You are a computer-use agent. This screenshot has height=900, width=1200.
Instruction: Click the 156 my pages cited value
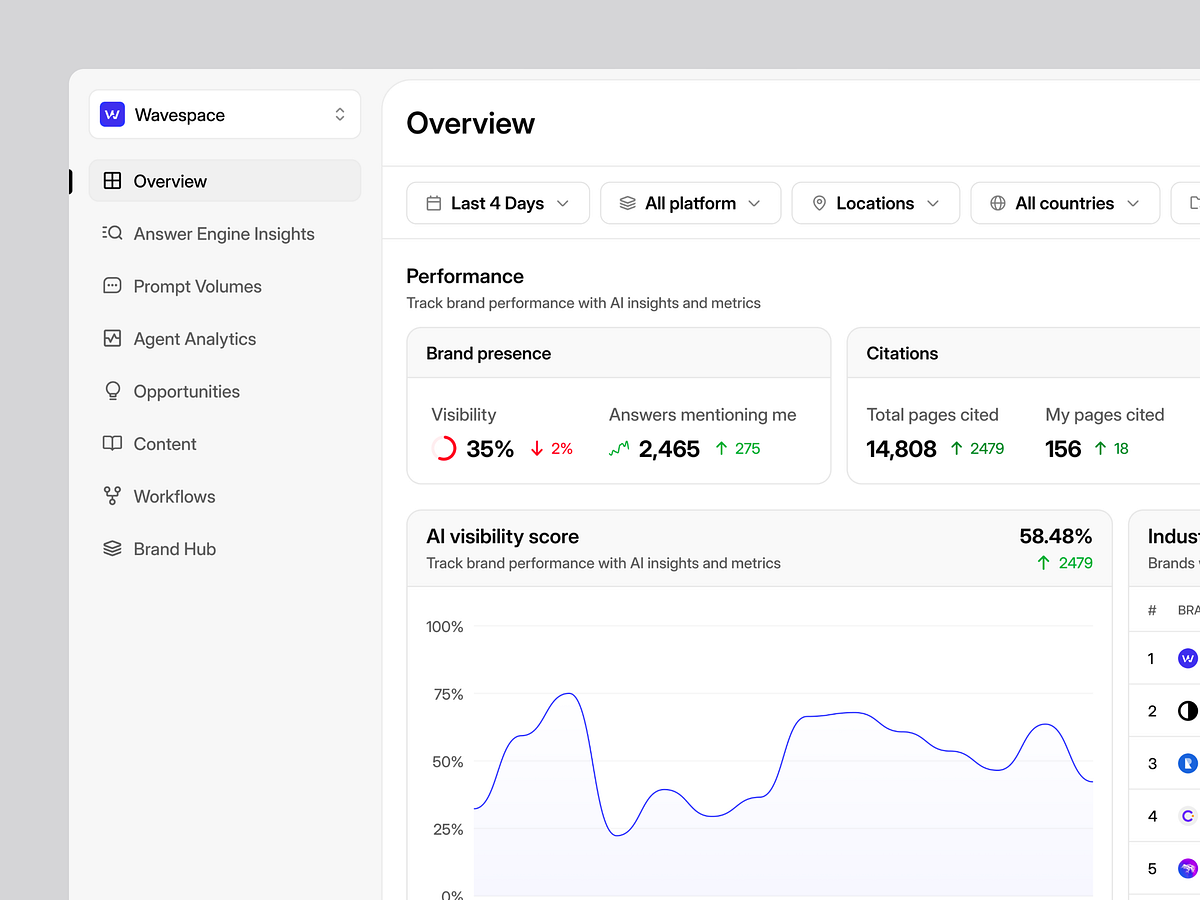tap(1064, 449)
